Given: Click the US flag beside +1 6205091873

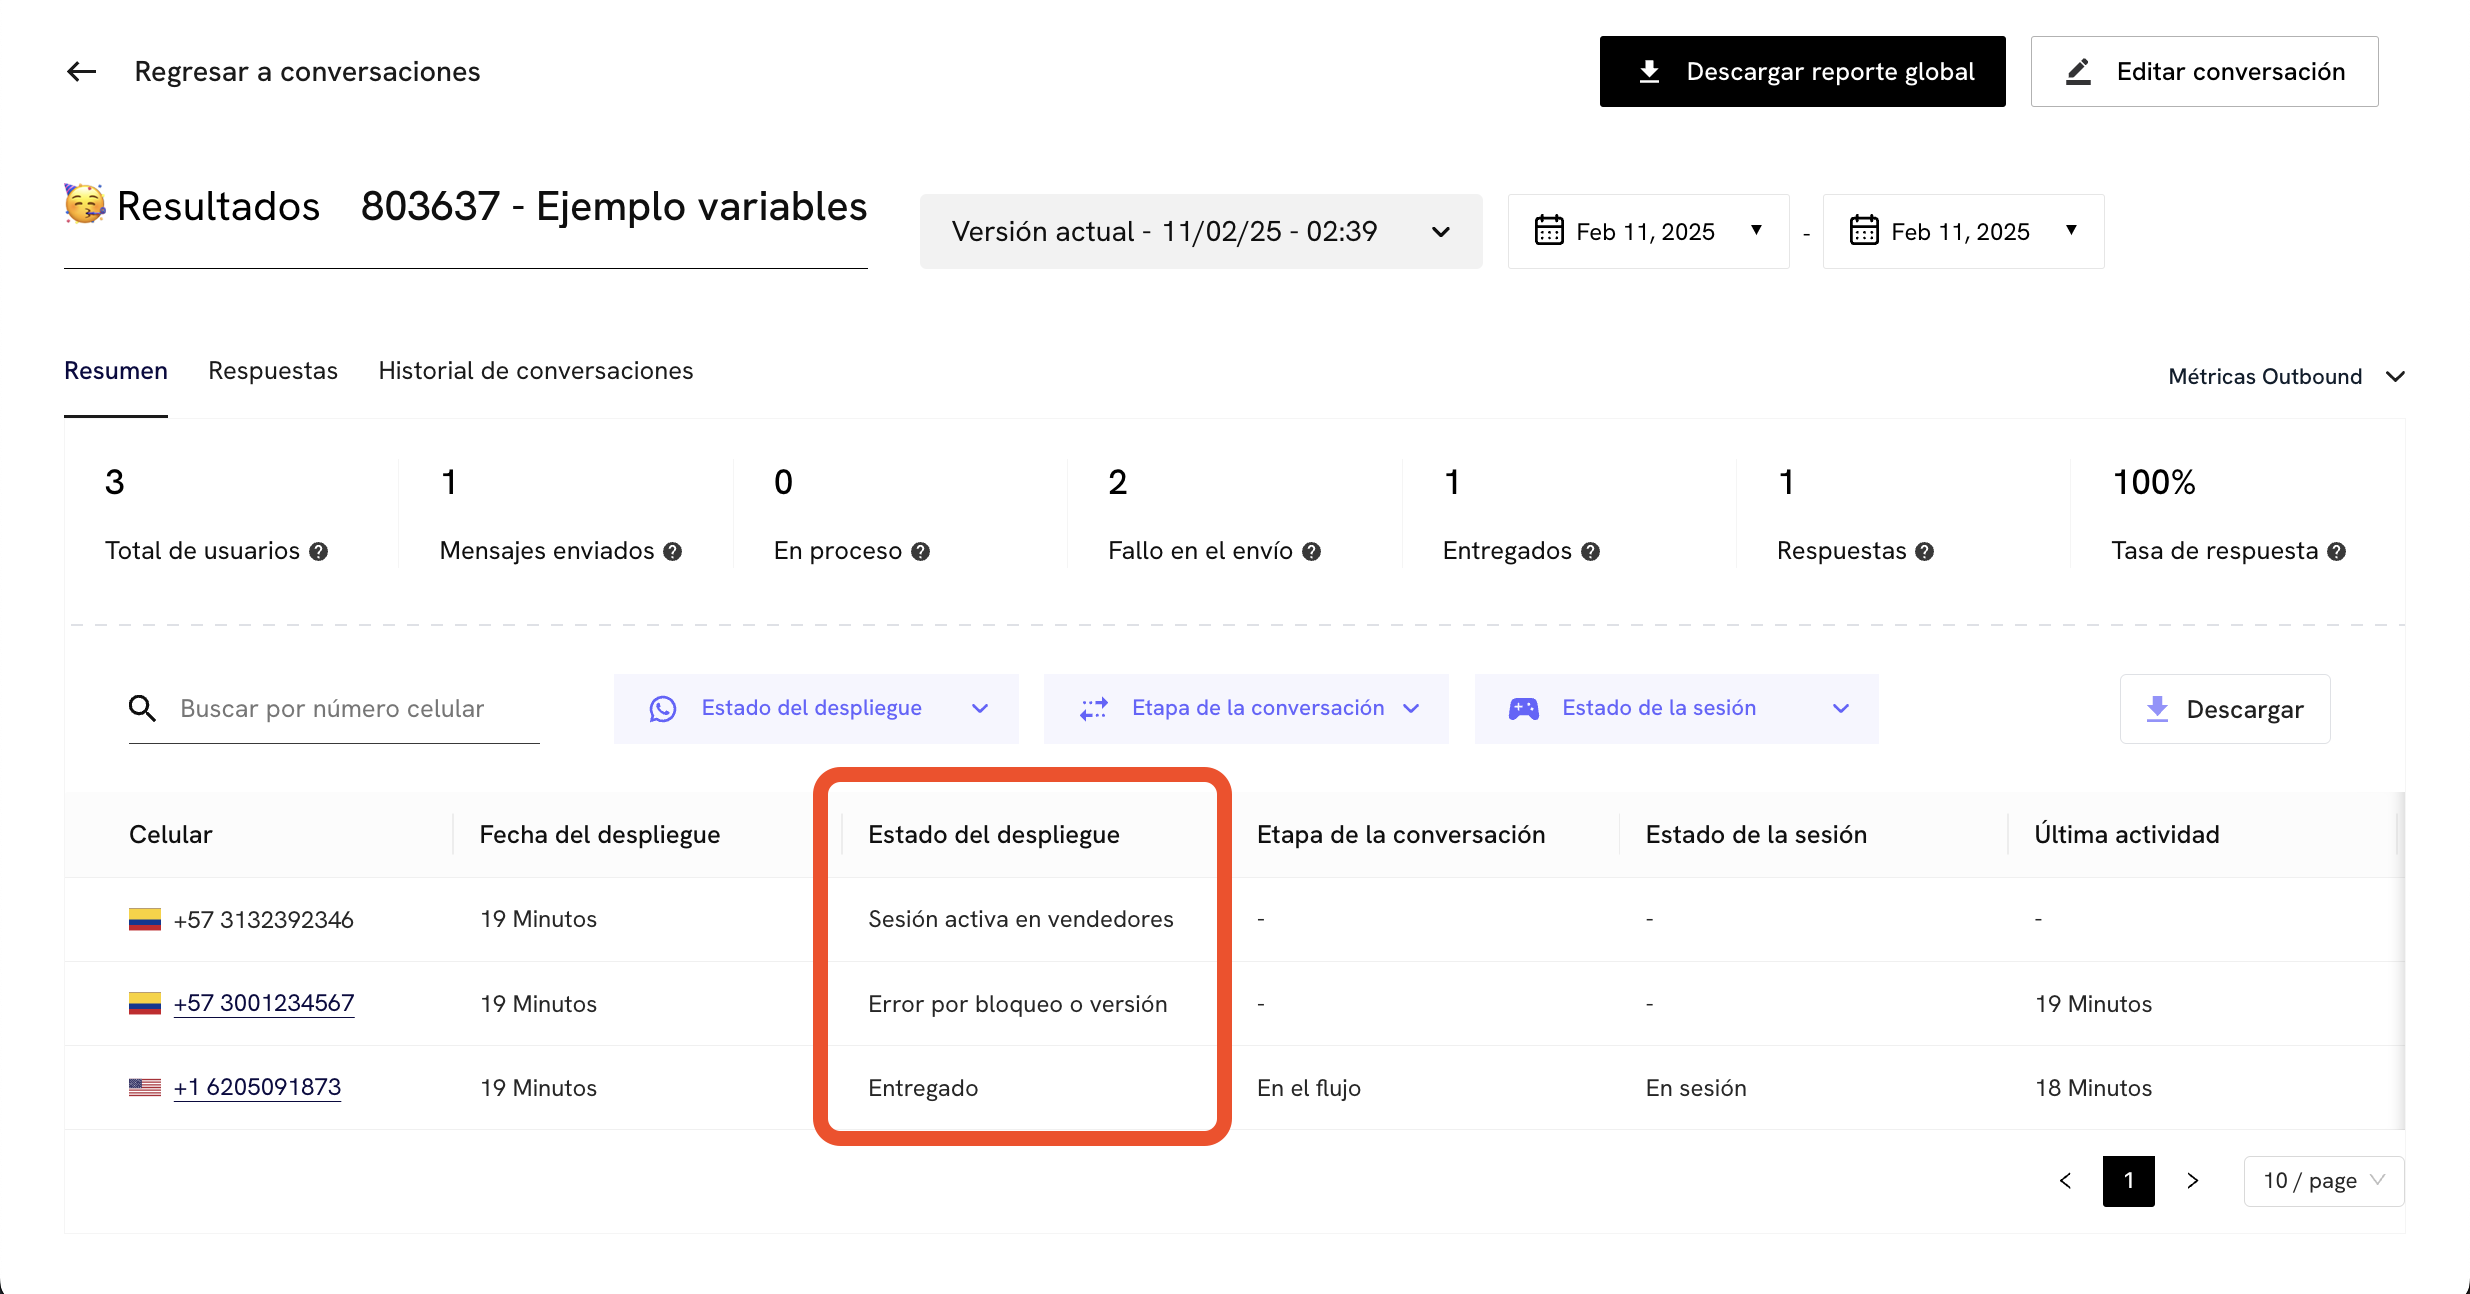Looking at the screenshot, I should [x=145, y=1087].
